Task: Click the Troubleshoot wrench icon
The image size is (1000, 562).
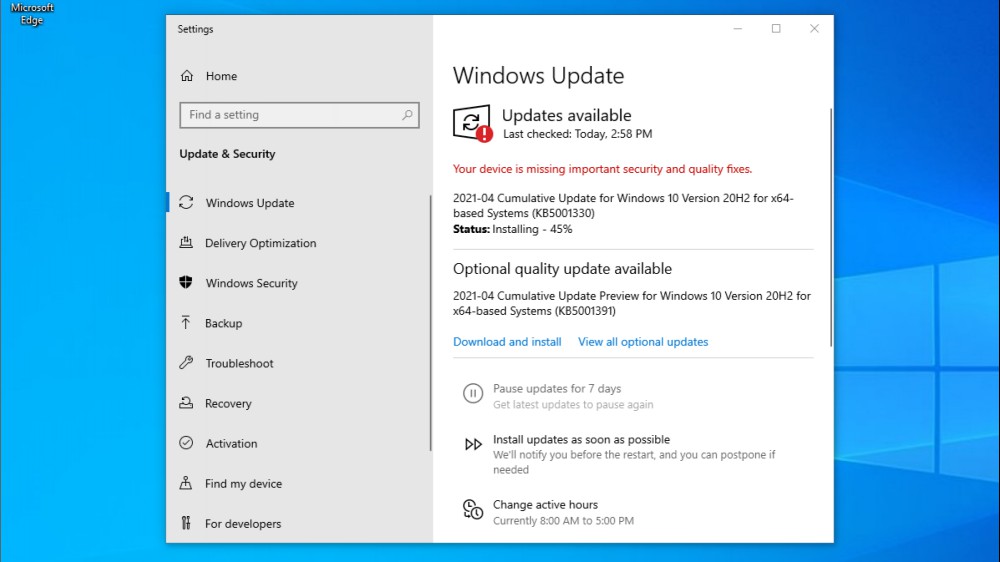Action: click(x=186, y=363)
